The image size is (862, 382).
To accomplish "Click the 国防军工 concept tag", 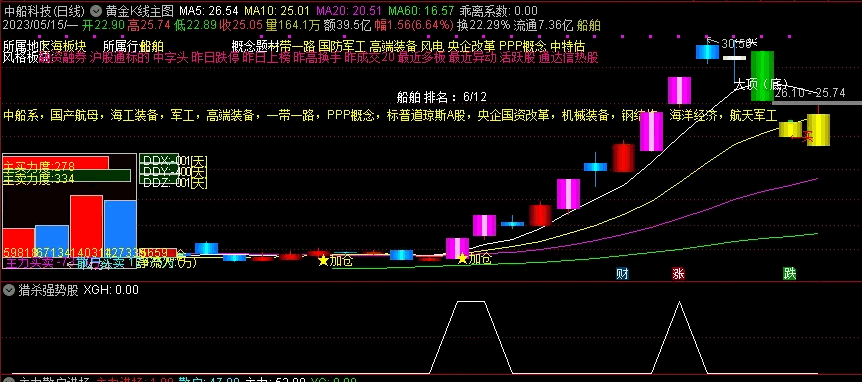I will [342, 46].
